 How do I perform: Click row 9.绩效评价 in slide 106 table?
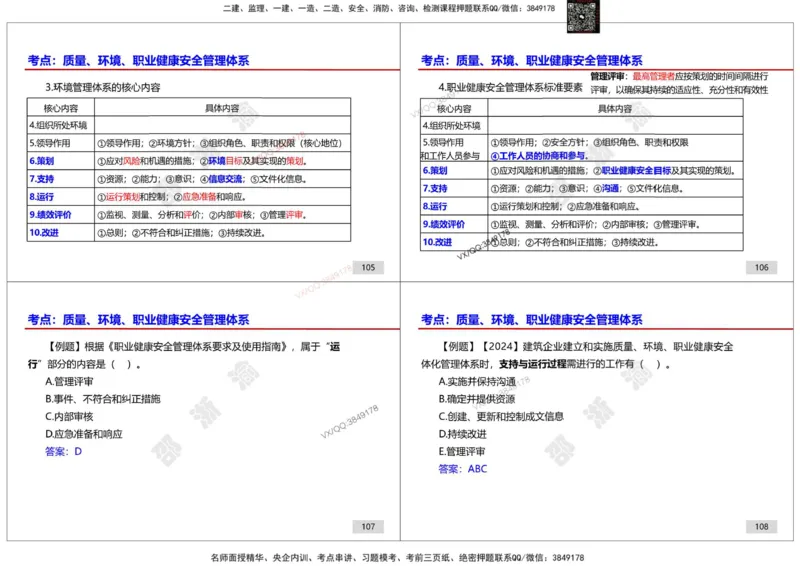tap(582, 224)
